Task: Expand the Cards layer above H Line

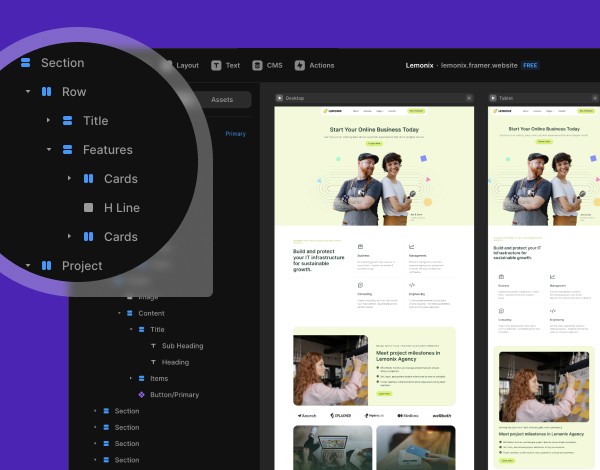Action: 69,178
